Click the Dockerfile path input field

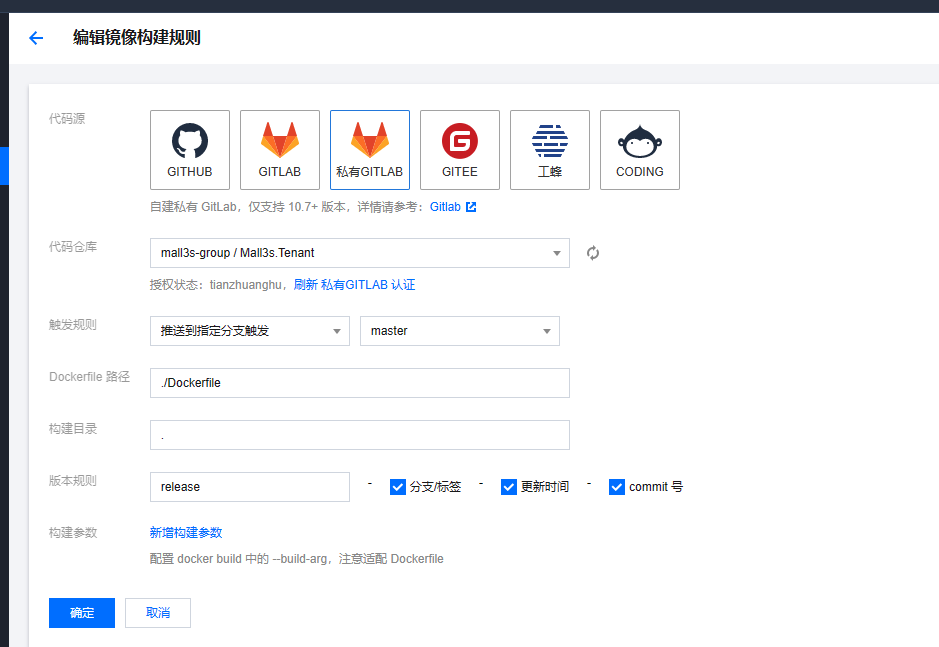click(x=360, y=383)
